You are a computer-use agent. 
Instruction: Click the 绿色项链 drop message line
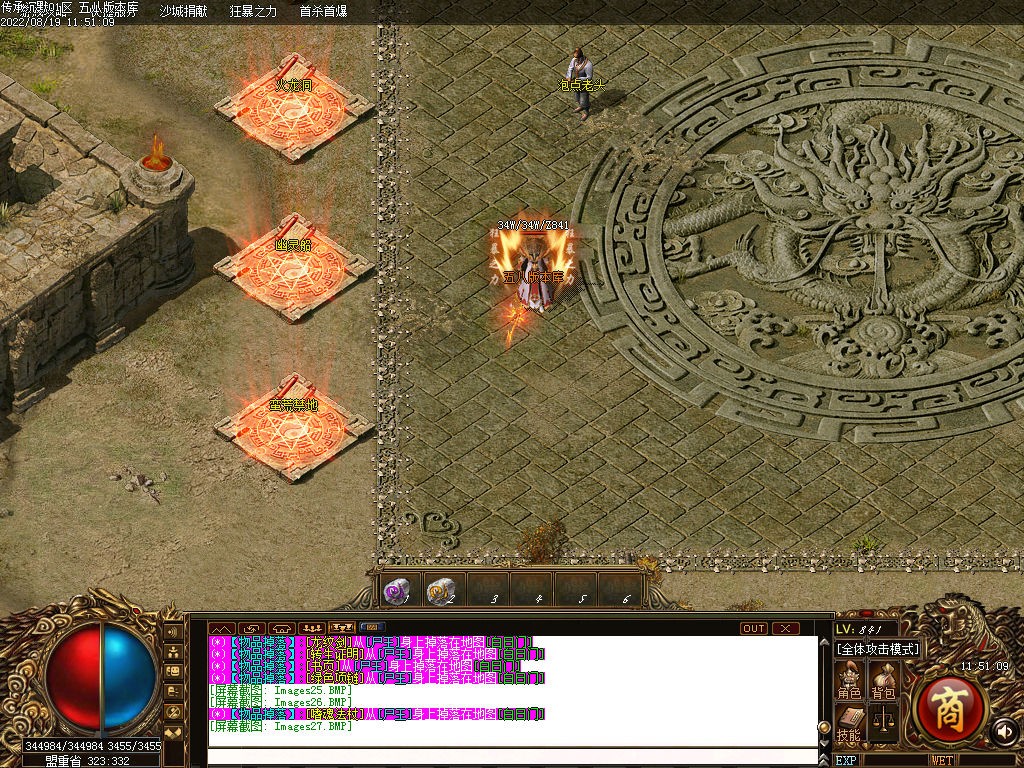(376, 679)
